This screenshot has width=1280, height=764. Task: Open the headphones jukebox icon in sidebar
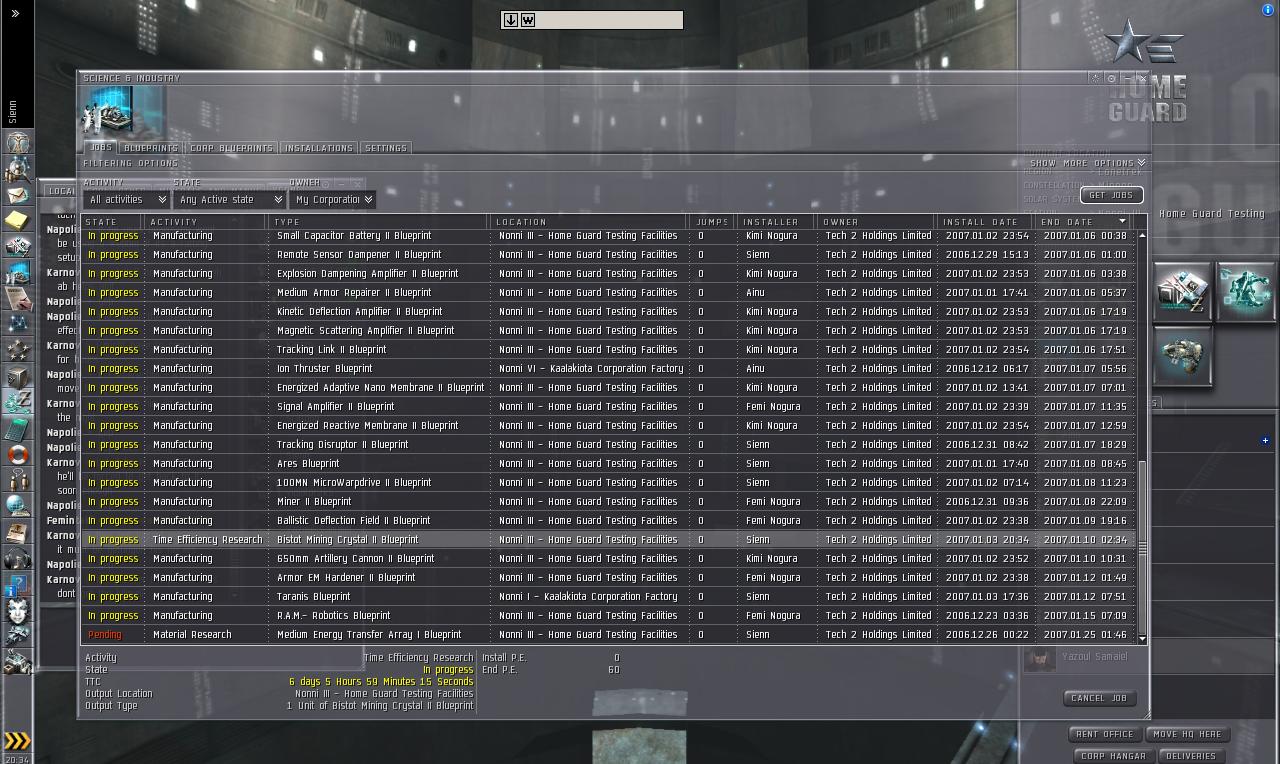tap(18, 558)
